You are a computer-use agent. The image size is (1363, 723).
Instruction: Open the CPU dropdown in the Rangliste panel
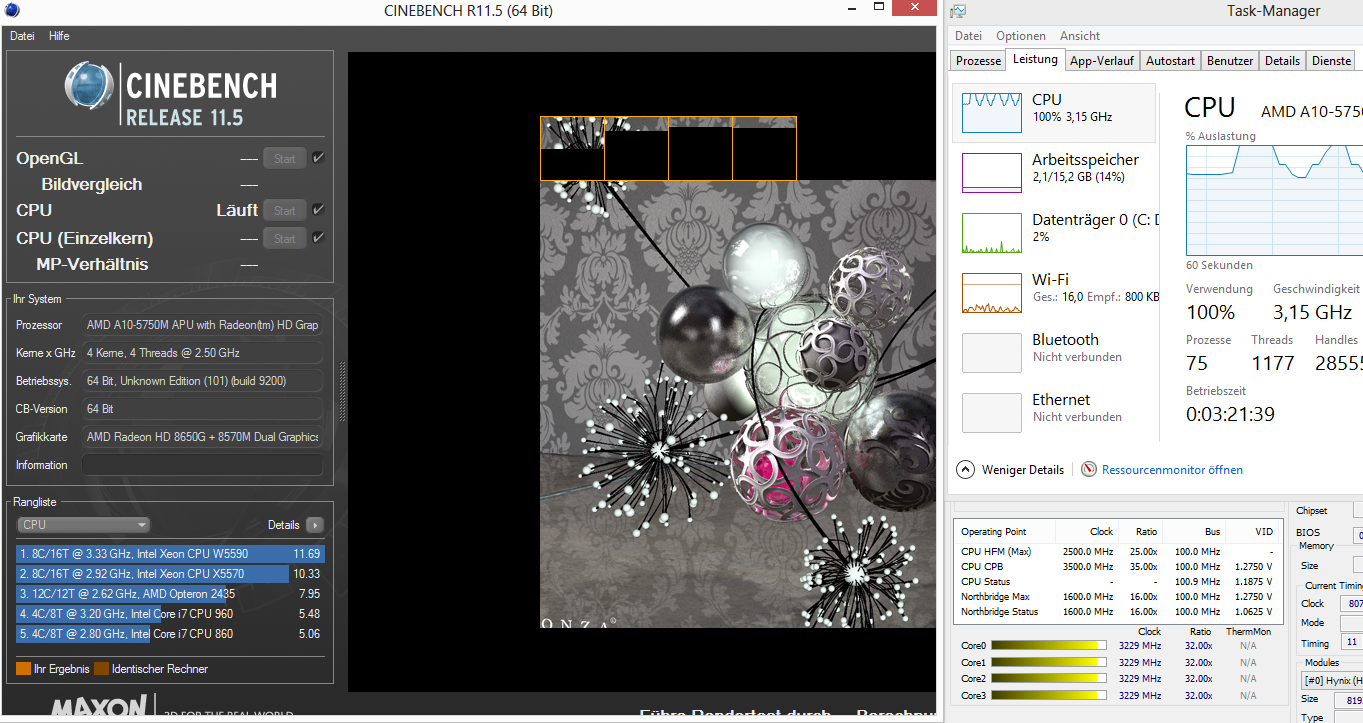(x=84, y=525)
